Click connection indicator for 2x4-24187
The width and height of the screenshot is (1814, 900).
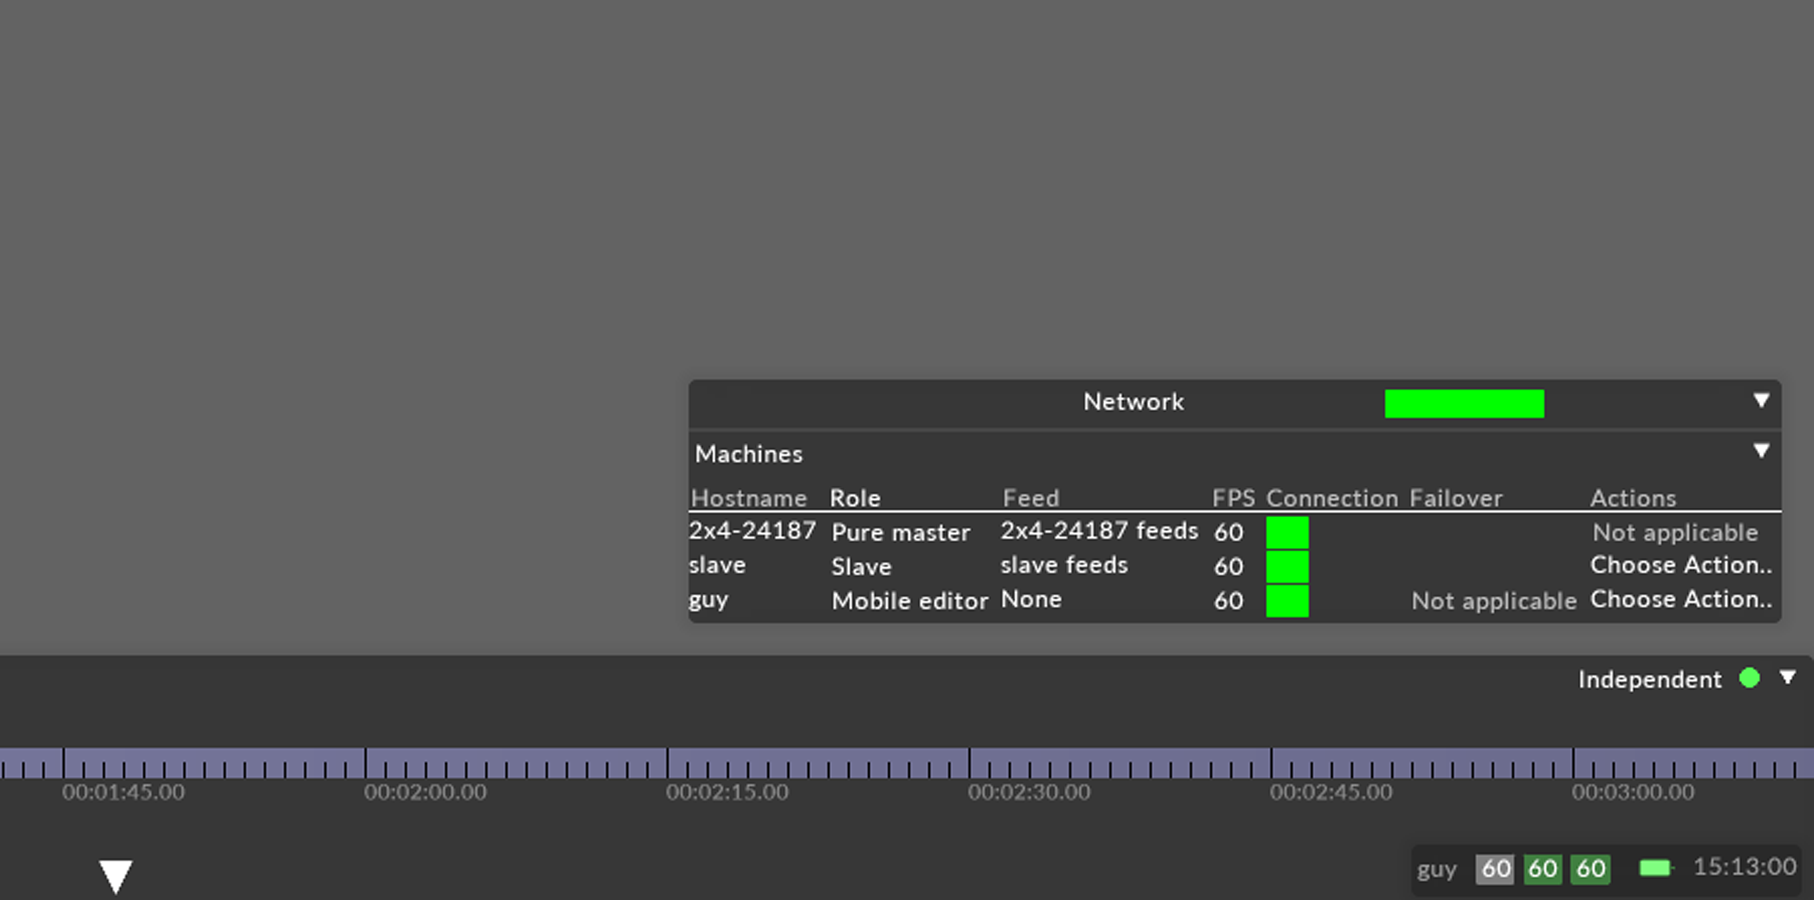pos(1287,533)
